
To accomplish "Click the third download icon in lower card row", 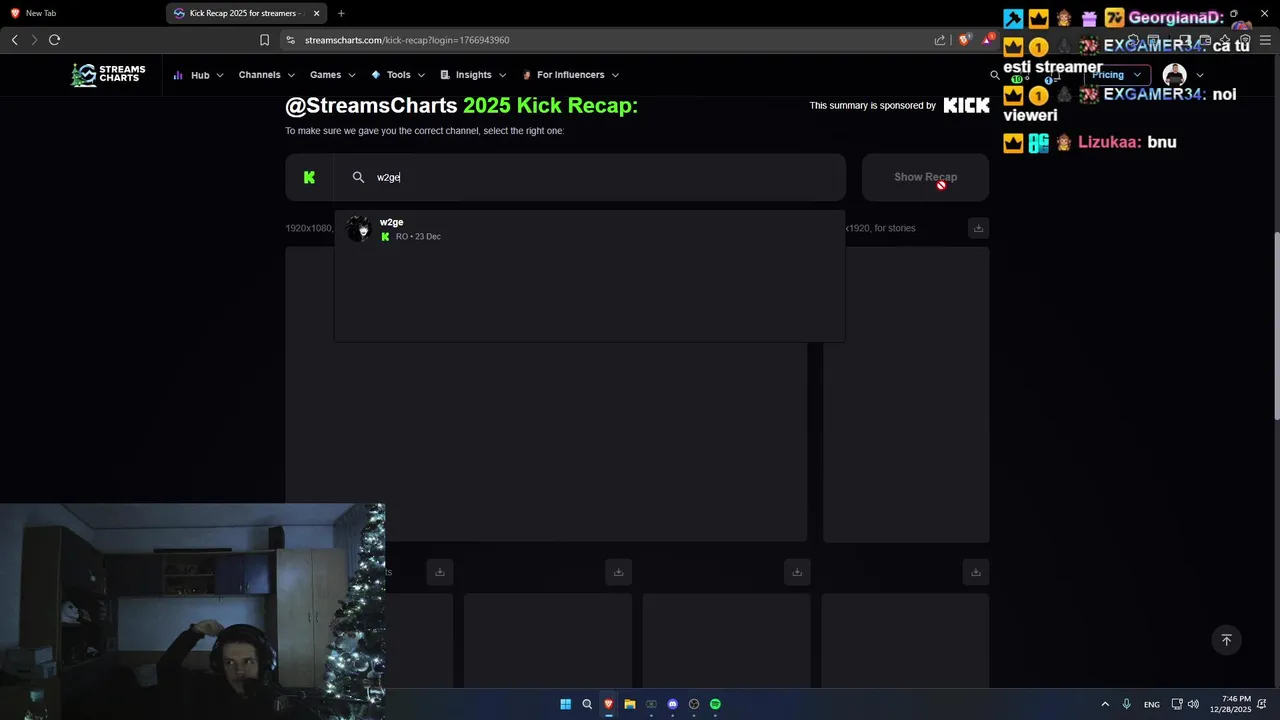I will point(797,572).
